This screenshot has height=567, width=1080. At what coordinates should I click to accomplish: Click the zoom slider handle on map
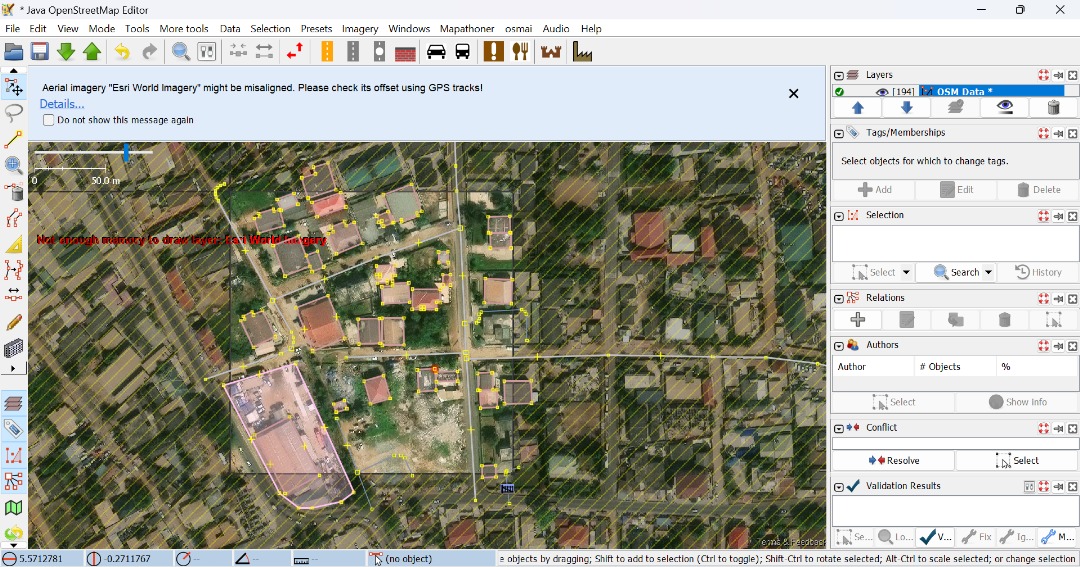(126, 152)
